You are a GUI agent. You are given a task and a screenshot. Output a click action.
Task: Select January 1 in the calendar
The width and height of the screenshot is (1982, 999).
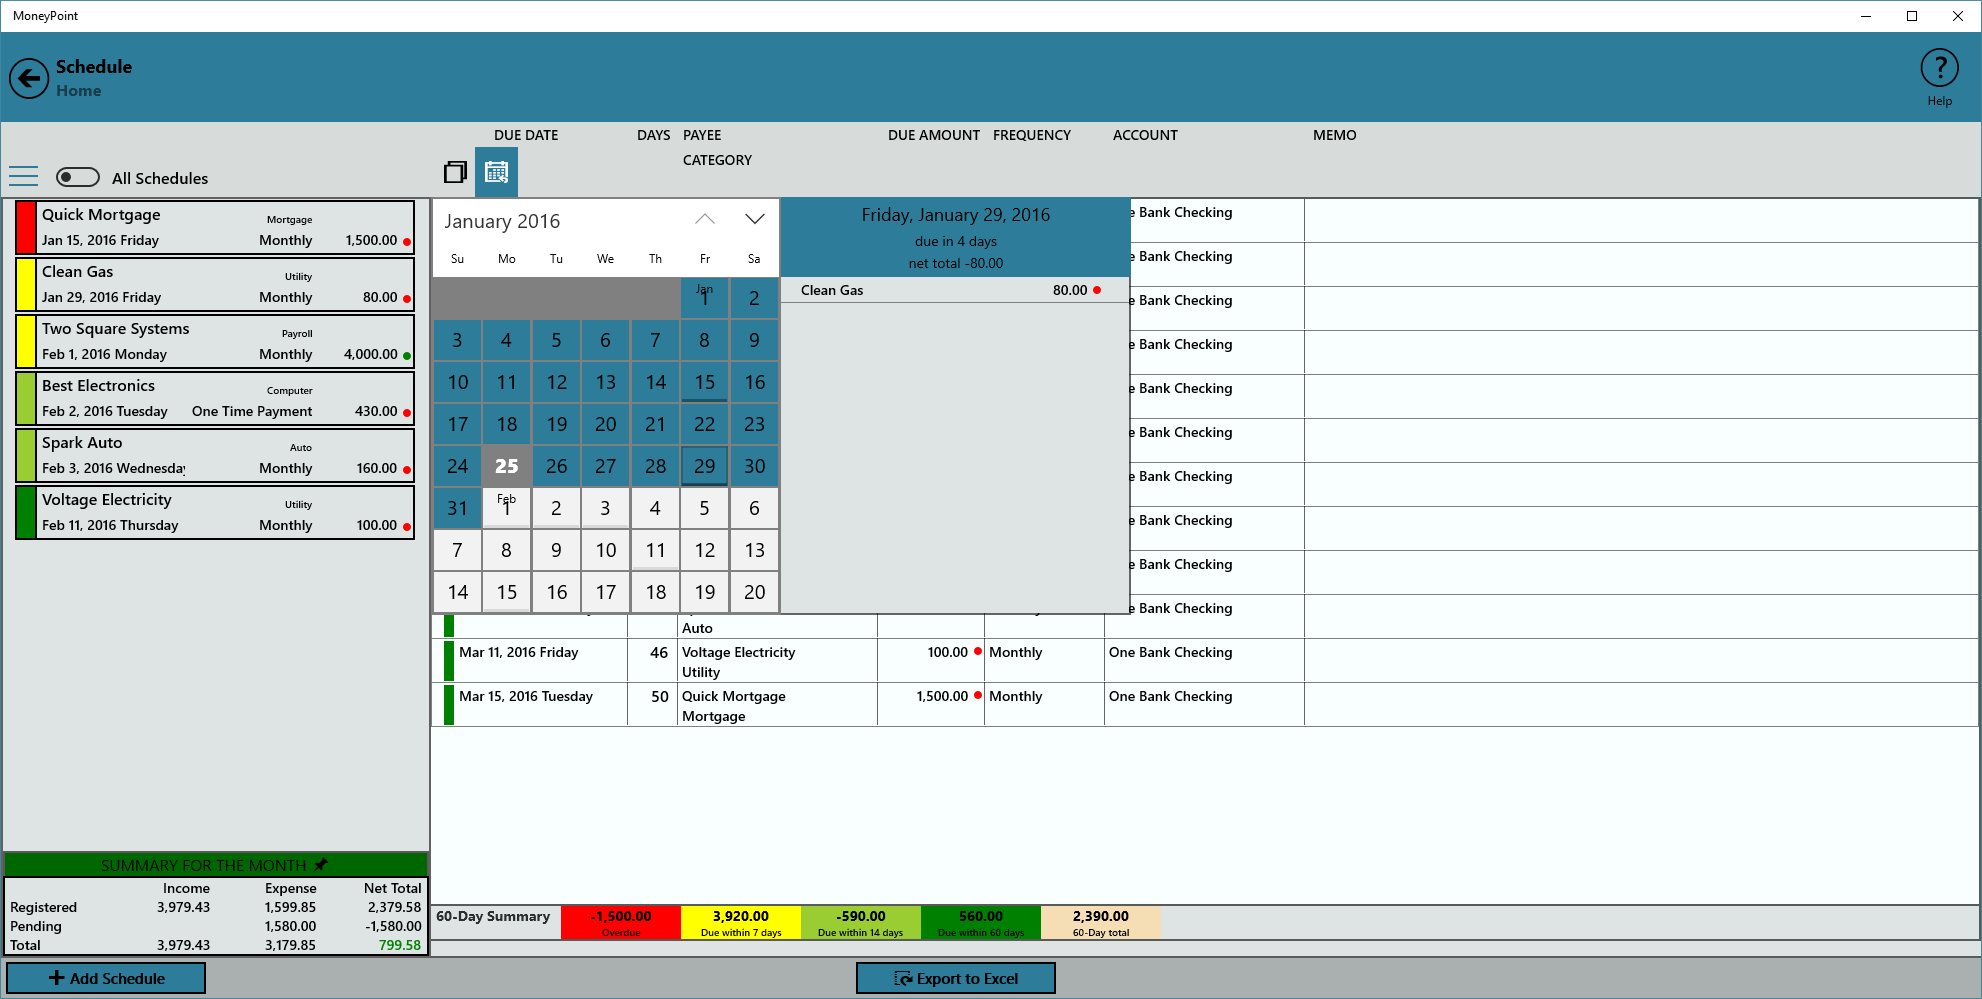point(705,298)
